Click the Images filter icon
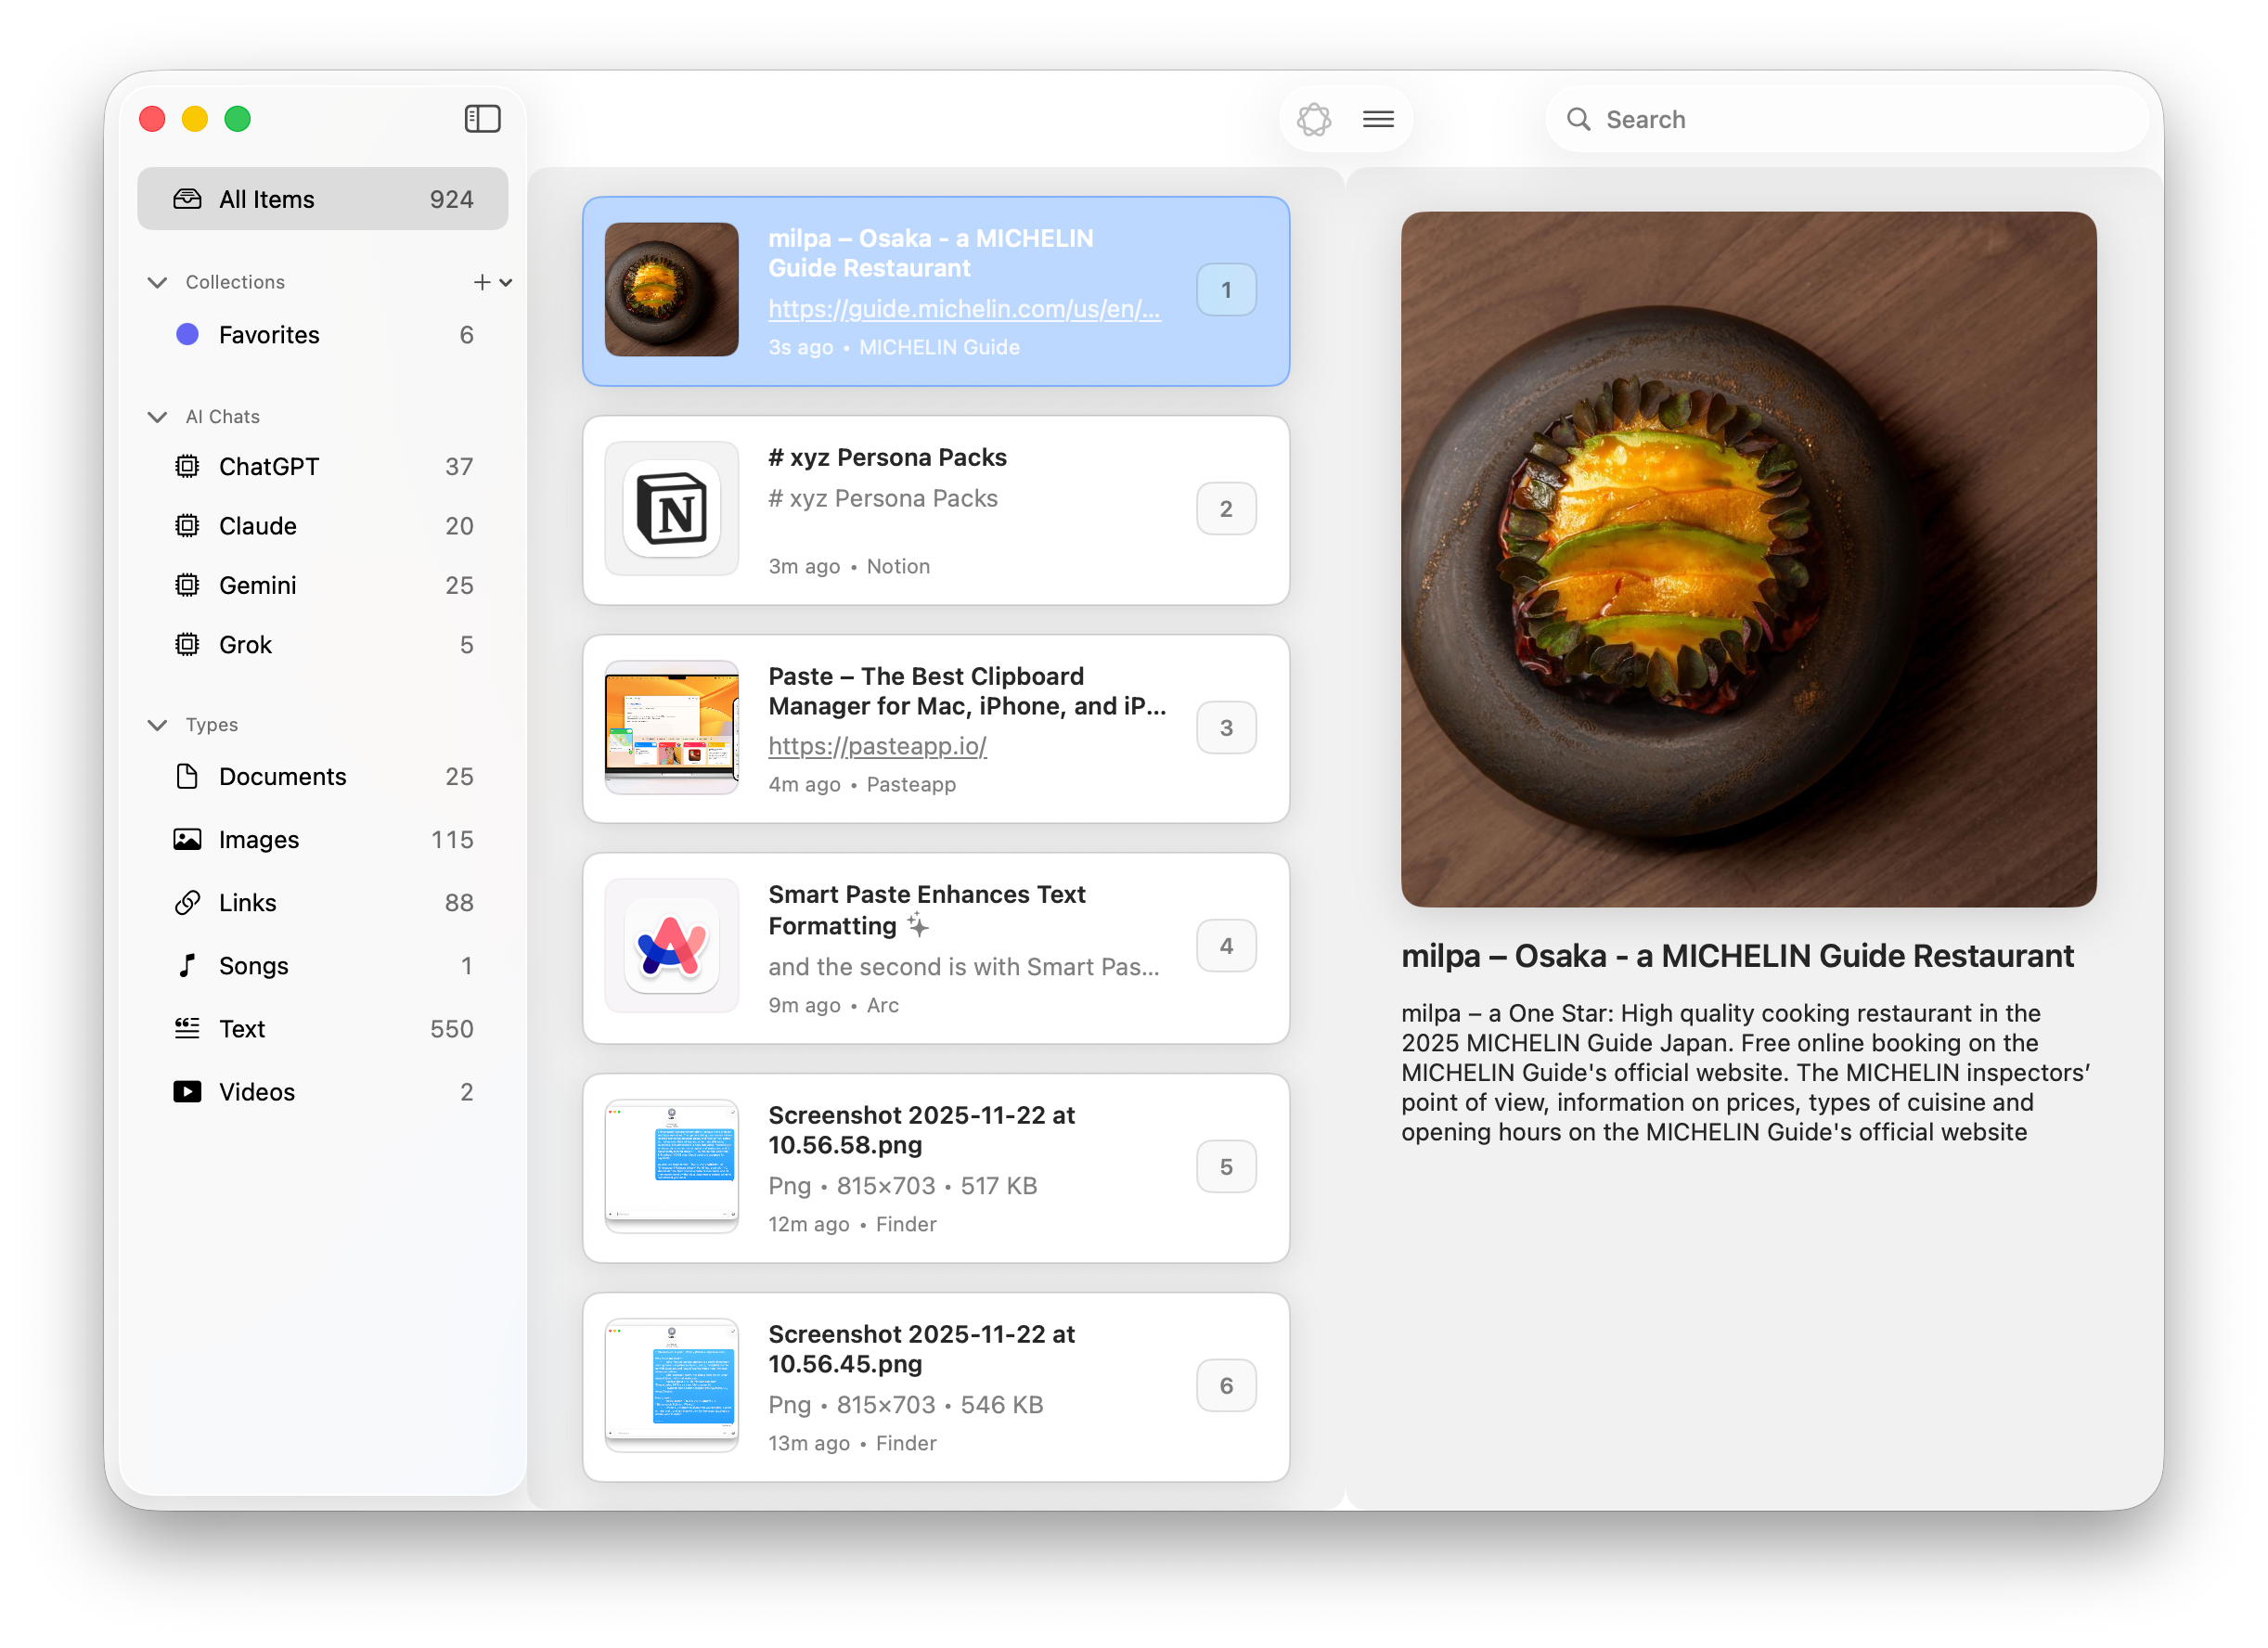The image size is (2268, 1648). tap(187, 839)
